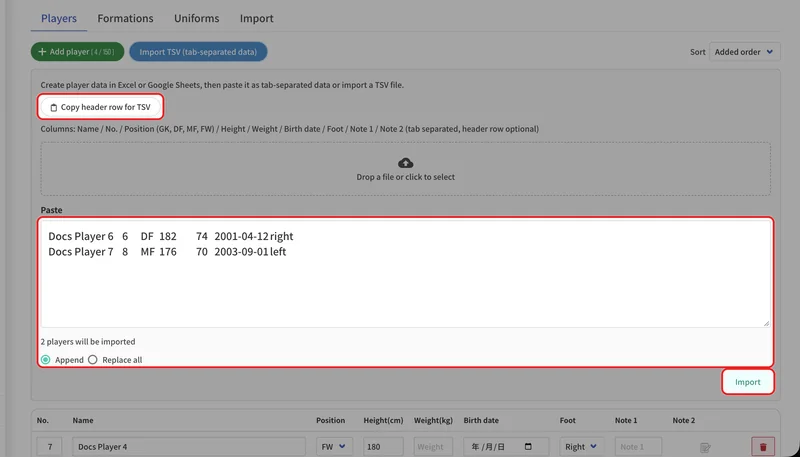800x457 pixels.
Task: Click the red trash delete icon for Docs Player 4
Action: click(x=763, y=447)
